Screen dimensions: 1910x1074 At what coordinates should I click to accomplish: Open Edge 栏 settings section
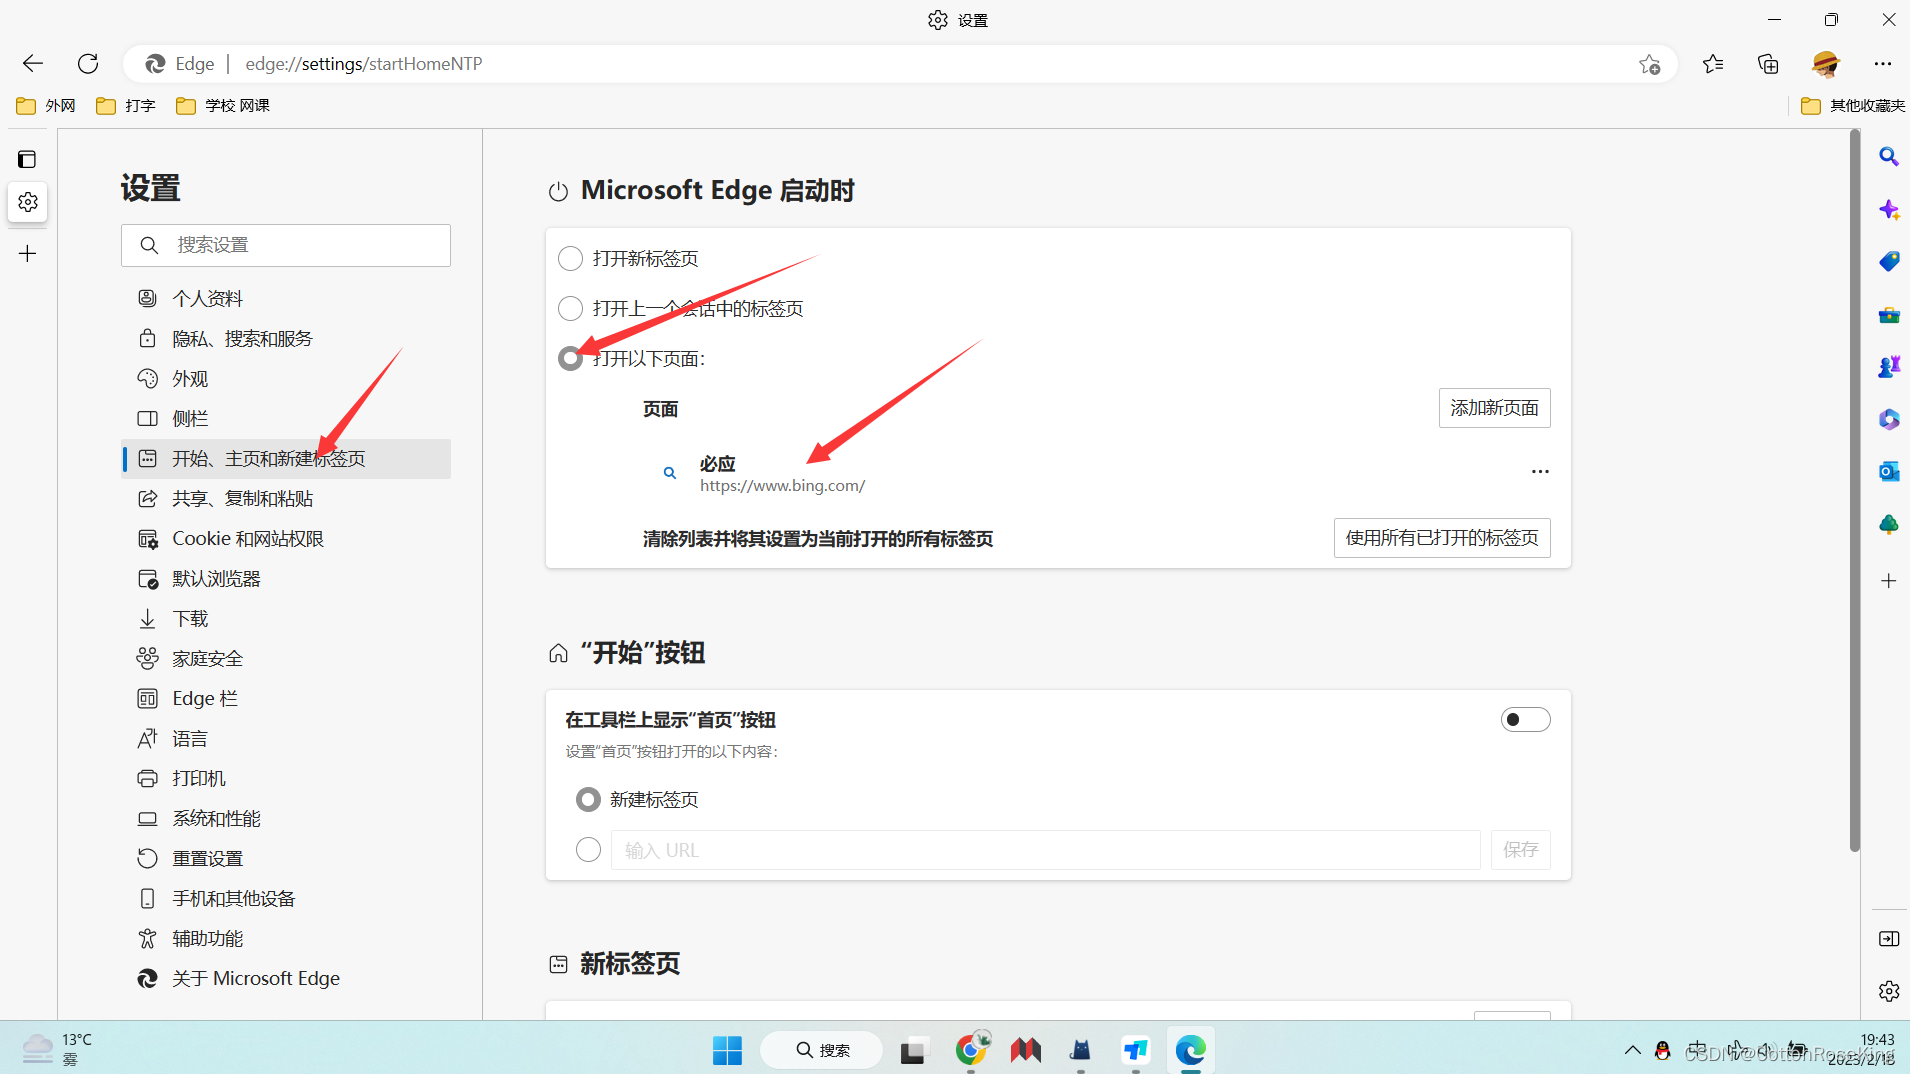click(286, 699)
